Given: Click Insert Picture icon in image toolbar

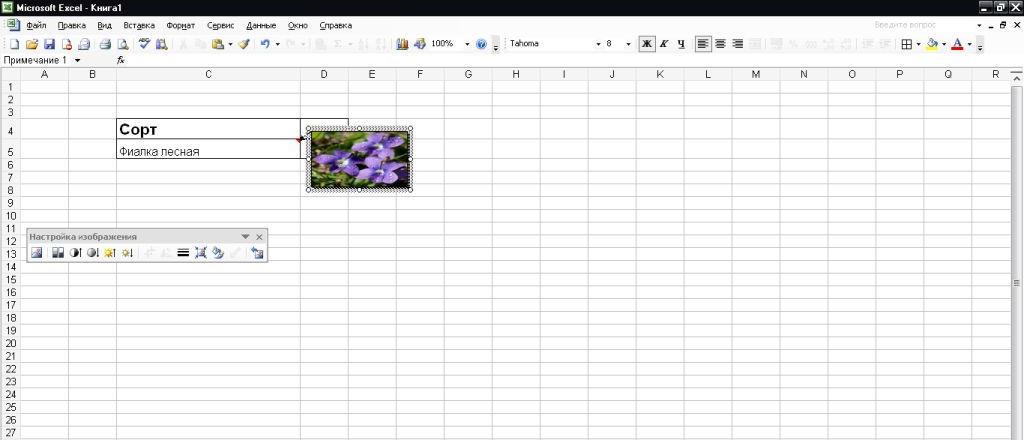Looking at the screenshot, I should point(37,253).
